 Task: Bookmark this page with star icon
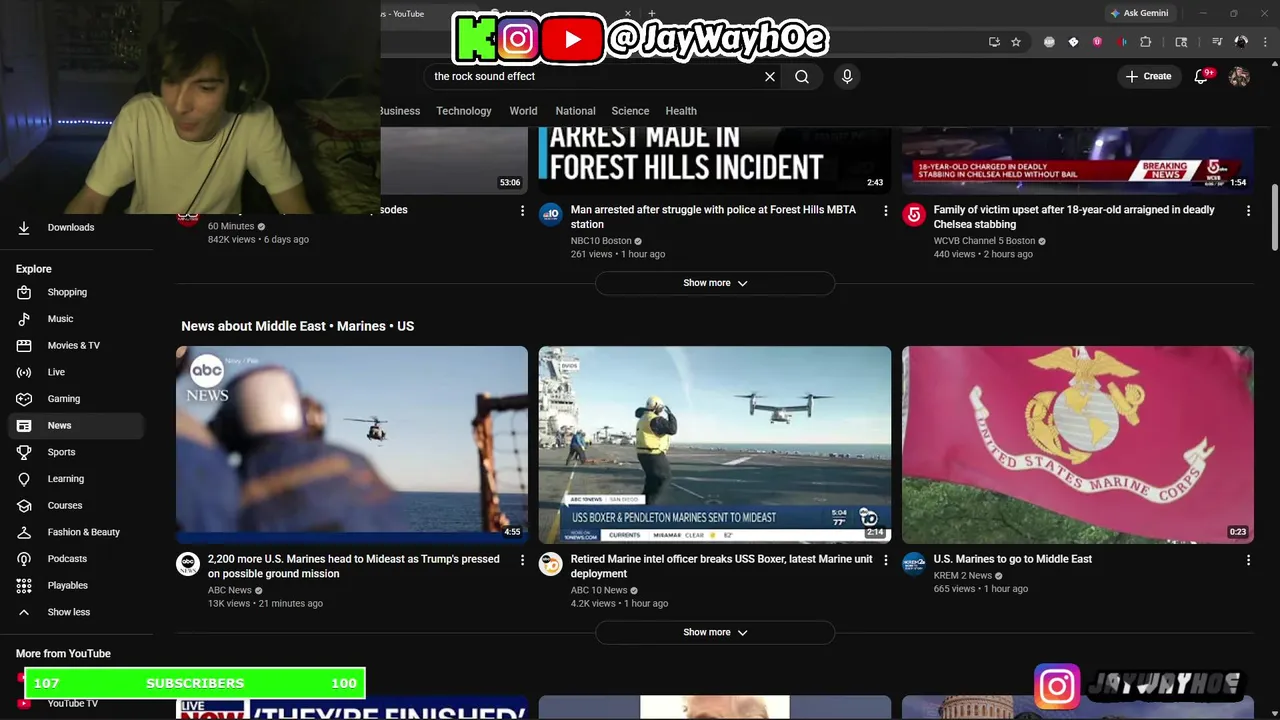pos(1016,42)
